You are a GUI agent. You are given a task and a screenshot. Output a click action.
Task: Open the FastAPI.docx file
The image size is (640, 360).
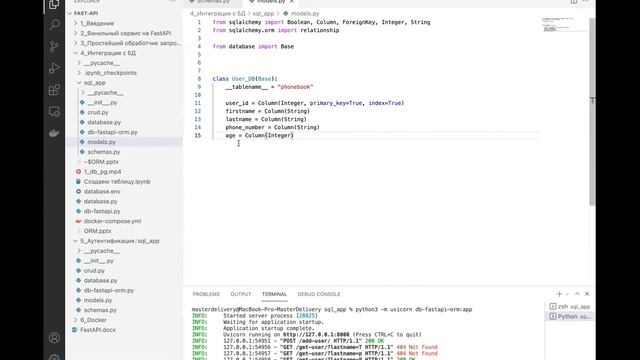click(98, 330)
